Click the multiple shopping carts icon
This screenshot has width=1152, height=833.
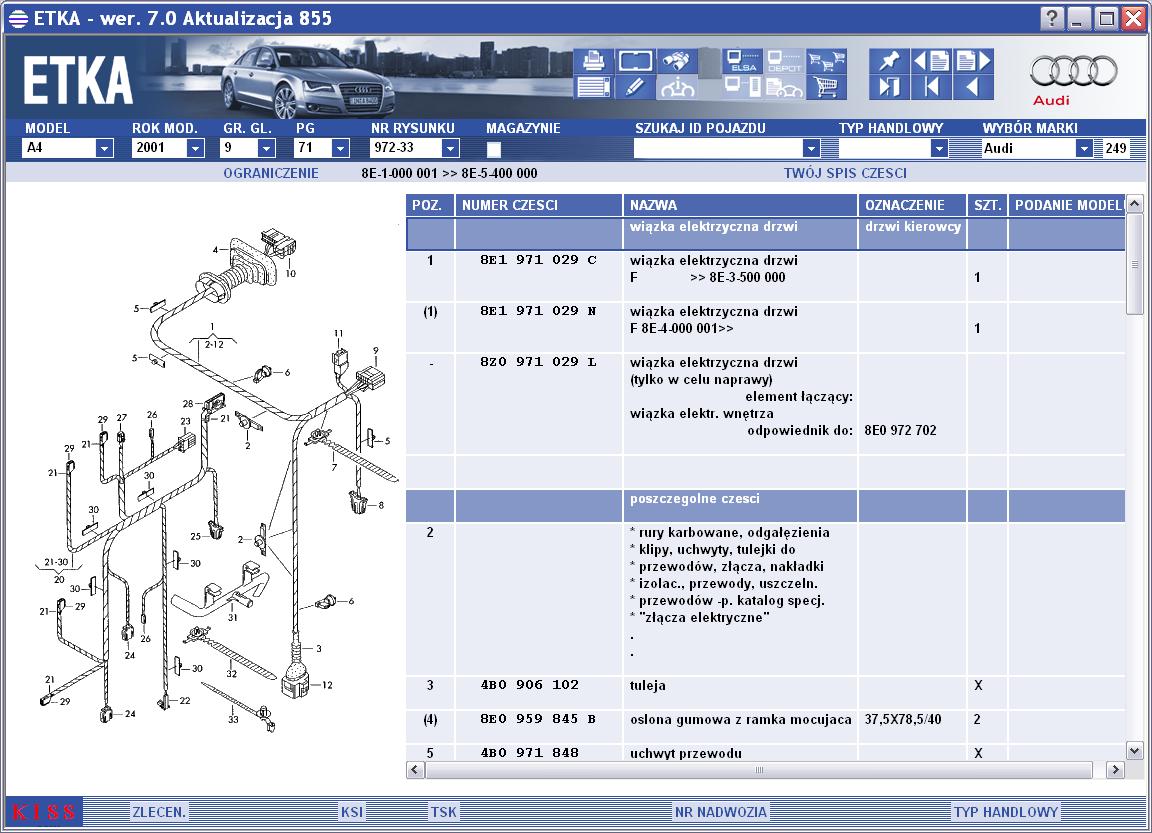tap(827, 60)
